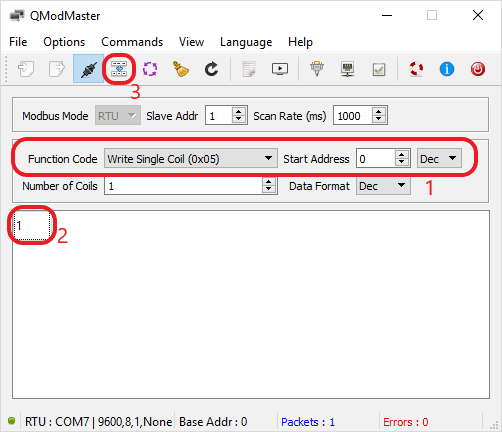Image resolution: width=502 pixels, height=432 pixels.
Task: Open the File menu
Action: [x=18, y=42]
